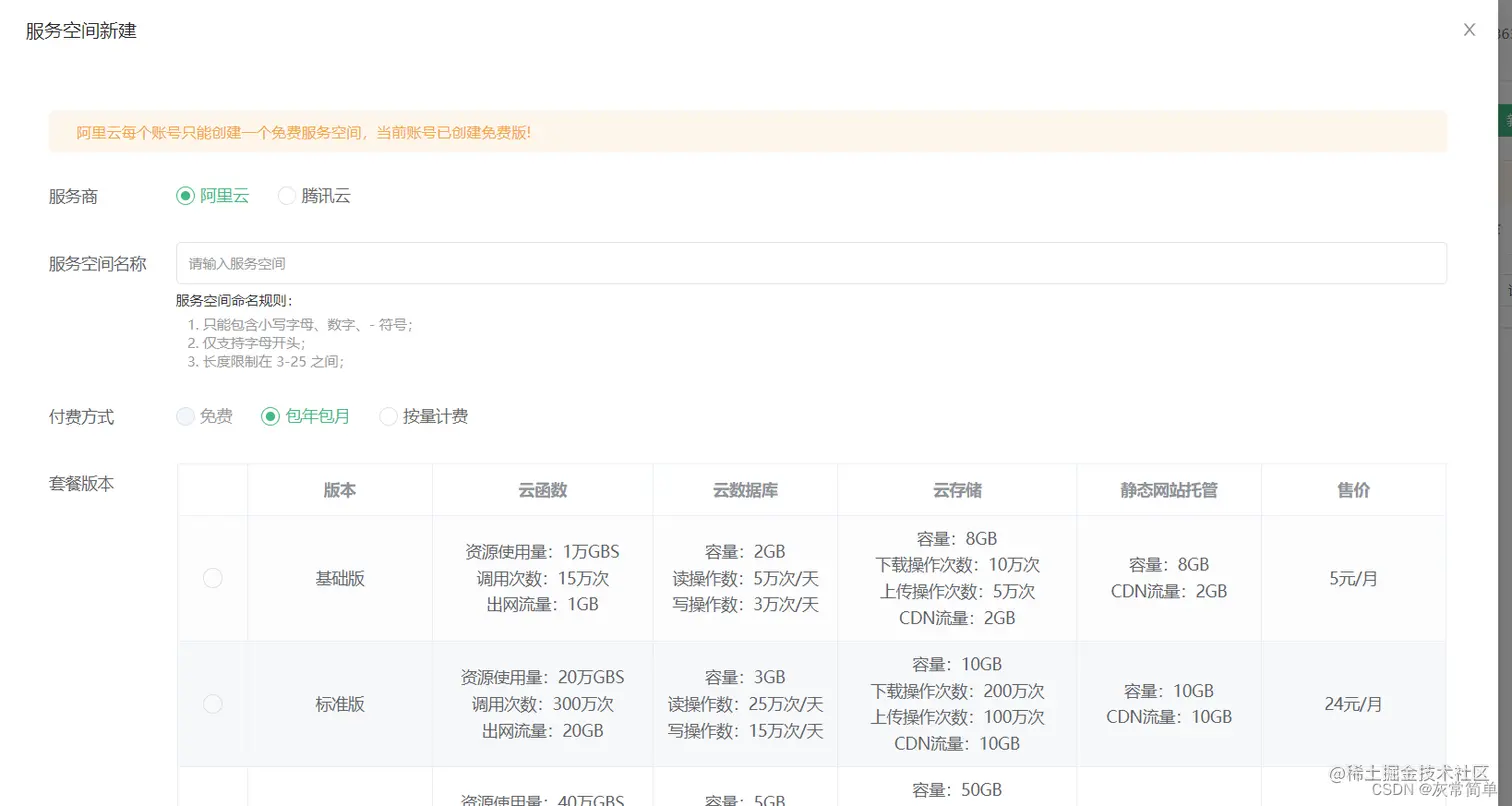Select 腾讯云 as service provider
The width and height of the screenshot is (1512, 806).
[314, 196]
